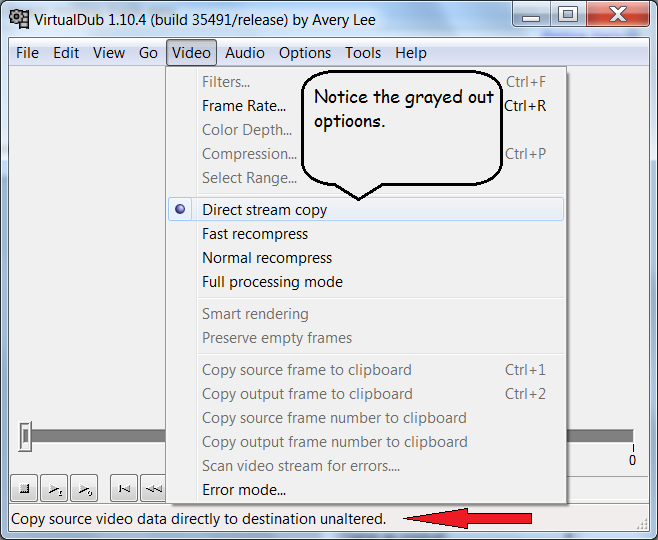658x540 pixels.
Task: Select the Fast recompress mode
Action: [x=366, y=234]
